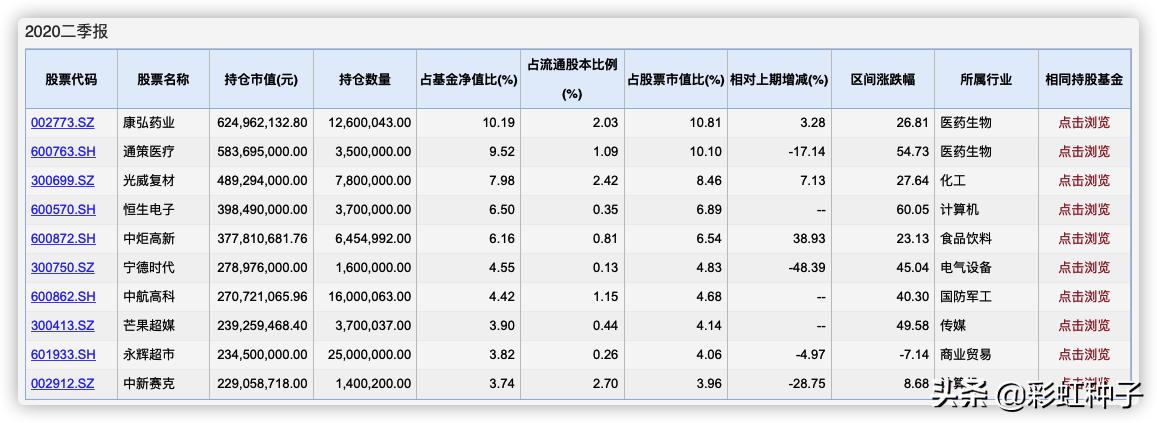
Task: Click the 计算机 industry cell
Action: pos(959,210)
